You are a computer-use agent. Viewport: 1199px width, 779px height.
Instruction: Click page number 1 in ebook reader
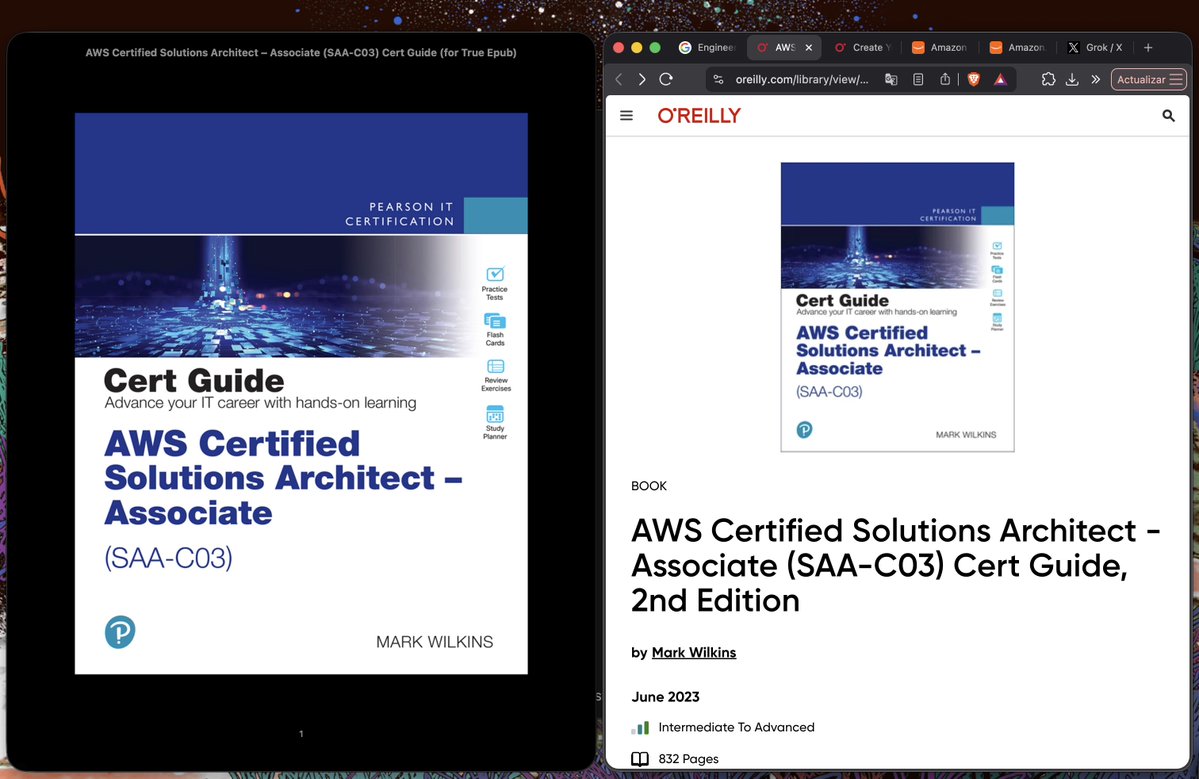click(301, 734)
